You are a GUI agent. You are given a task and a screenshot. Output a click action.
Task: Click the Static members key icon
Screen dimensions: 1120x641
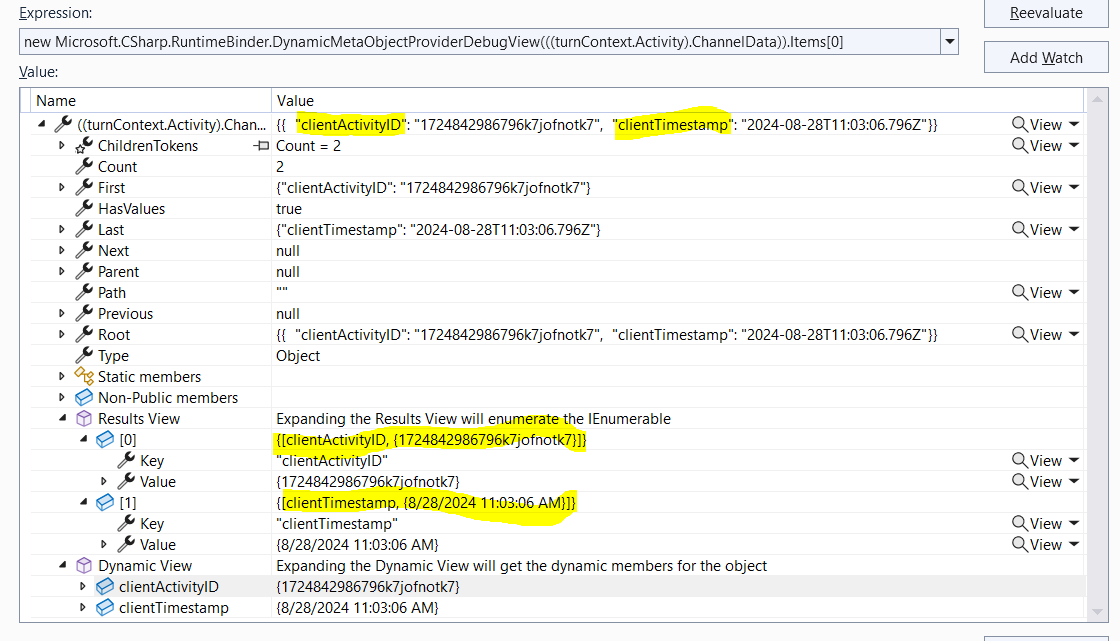(83, 376)
